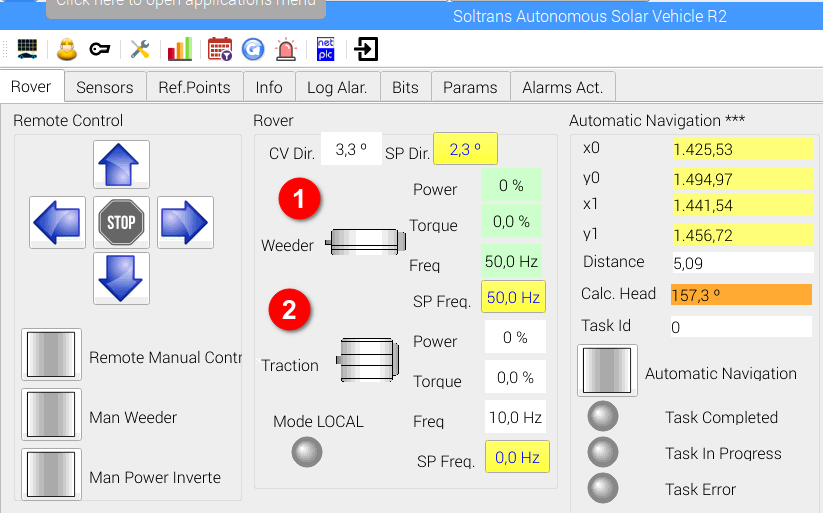Click the Task In Progress indicator light

coord(603,452)
